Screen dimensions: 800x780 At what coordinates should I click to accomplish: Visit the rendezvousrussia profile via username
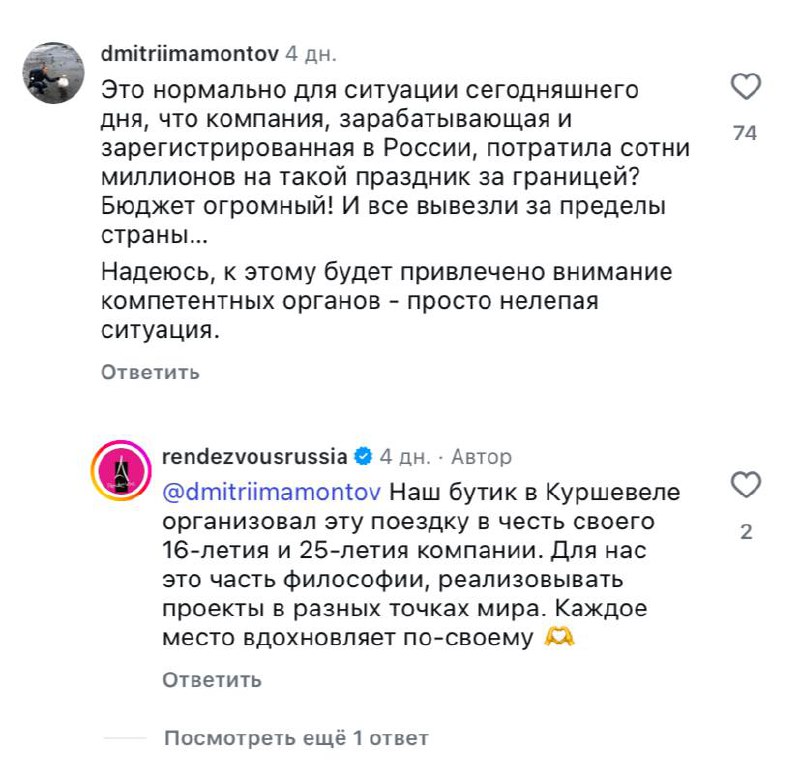(x=254, y=457)
